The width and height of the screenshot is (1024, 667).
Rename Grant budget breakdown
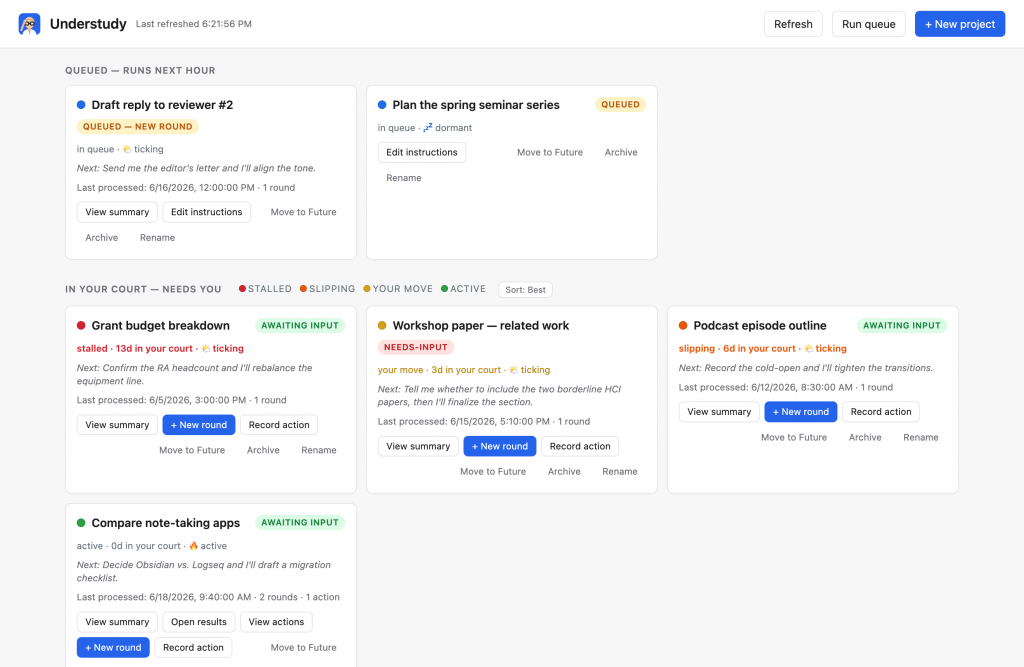319,450
